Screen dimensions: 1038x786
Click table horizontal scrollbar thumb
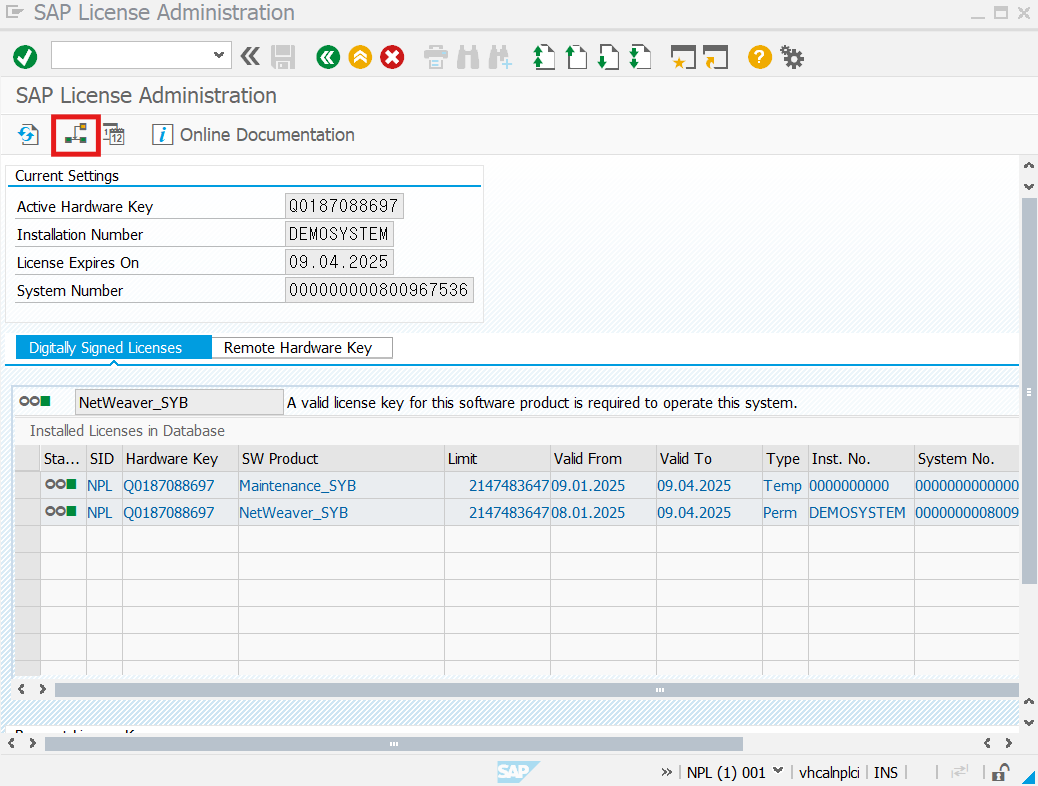[x=536, y=690]
